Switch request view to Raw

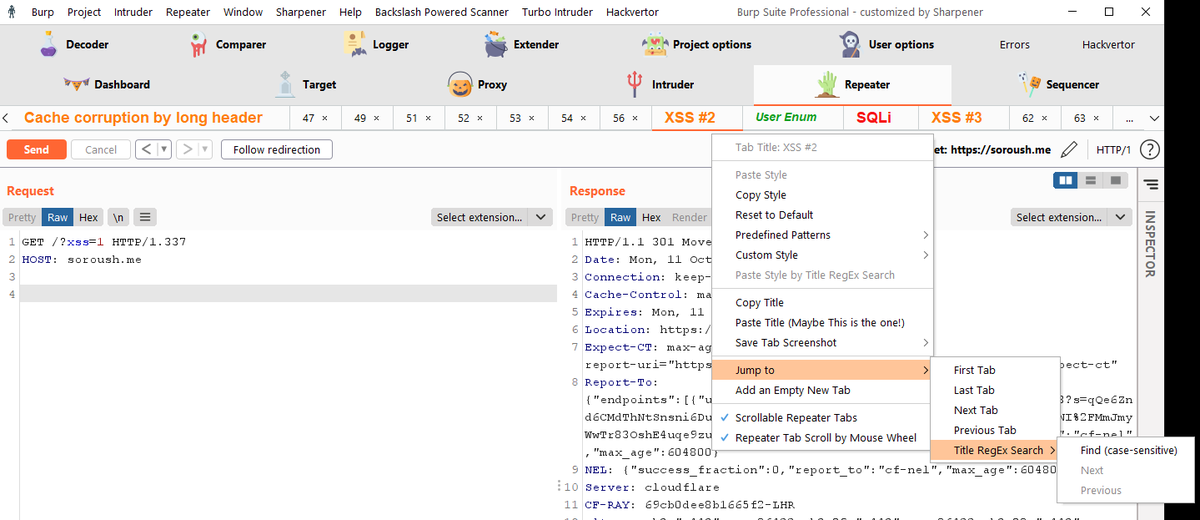[x=58, y=217]
